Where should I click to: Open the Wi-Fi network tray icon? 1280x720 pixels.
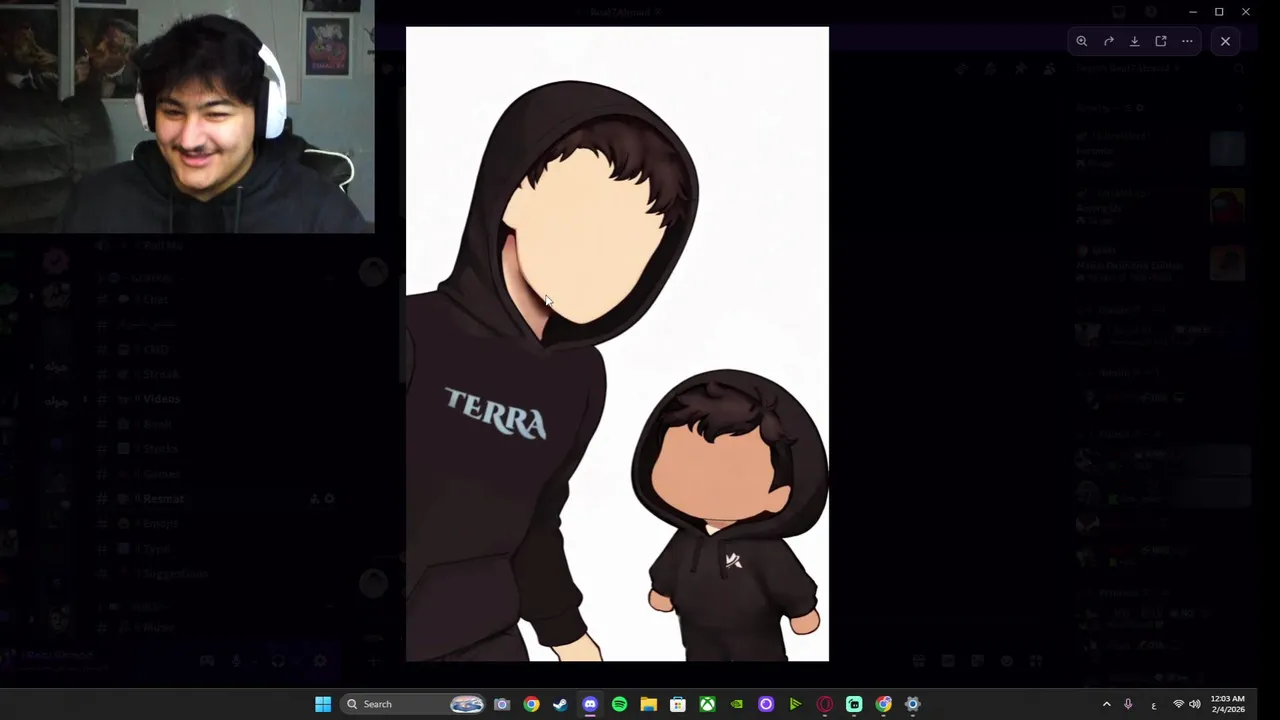(1178, 704)
